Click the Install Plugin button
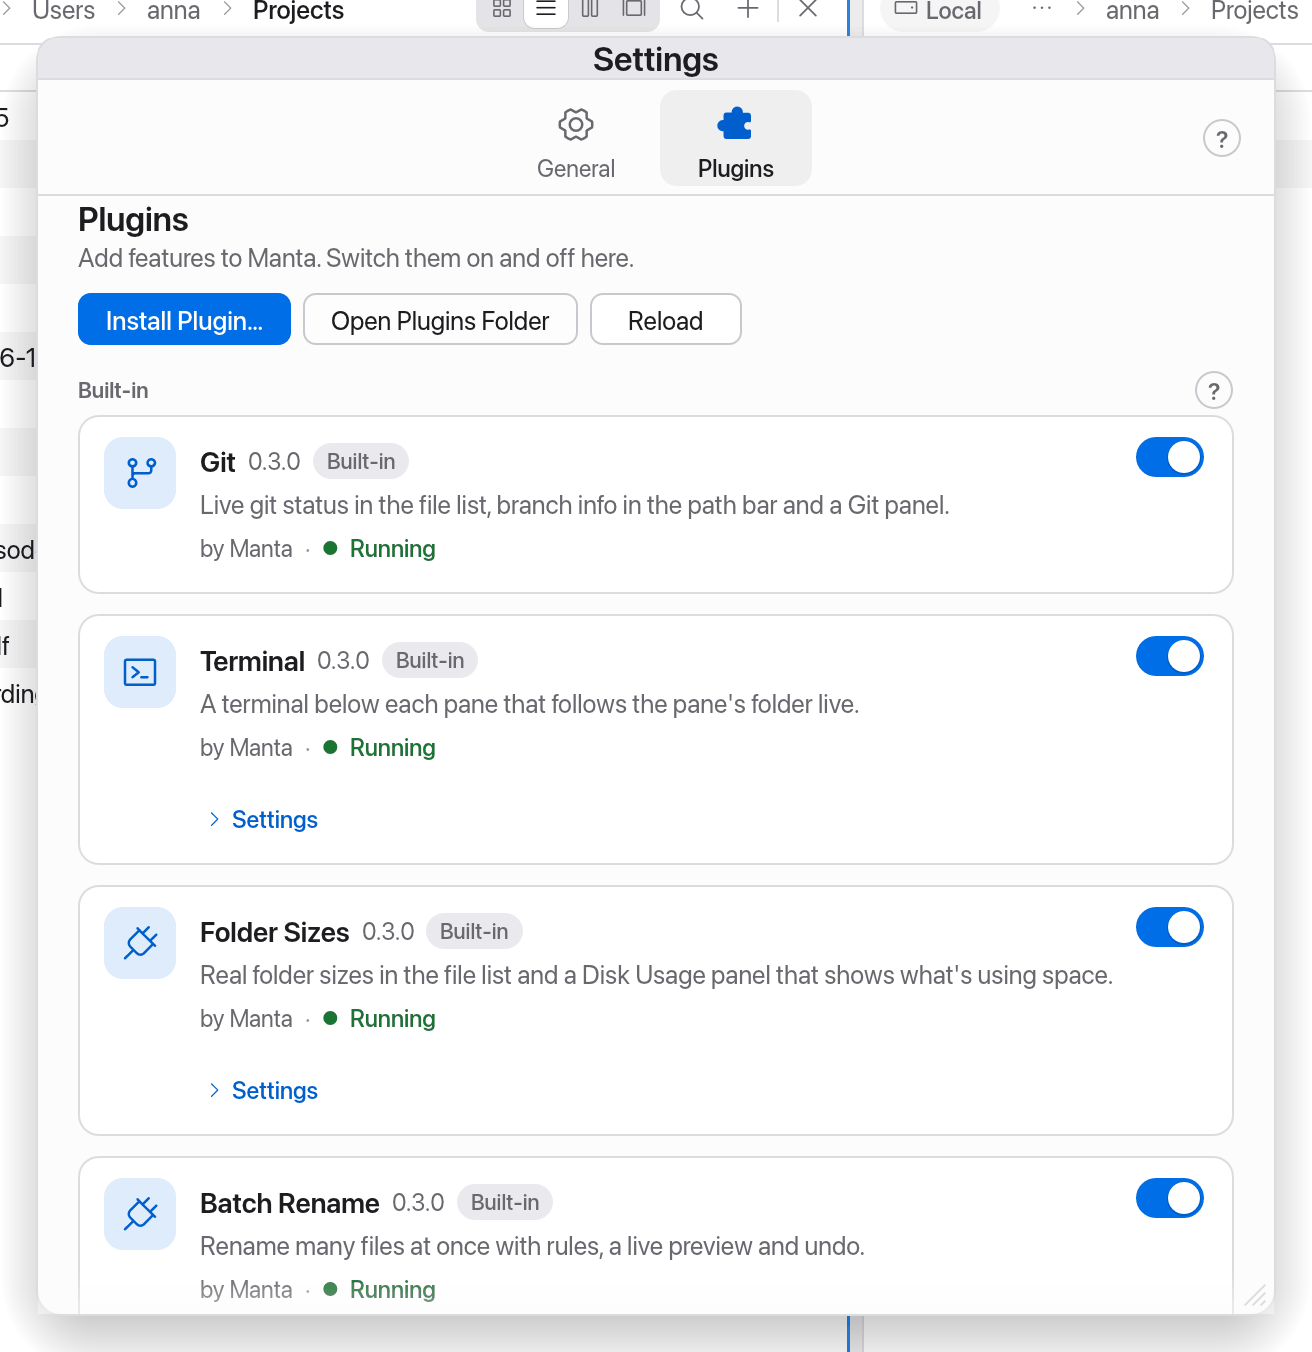This screenshot has height=1352, width=1312. coord(184,319)
